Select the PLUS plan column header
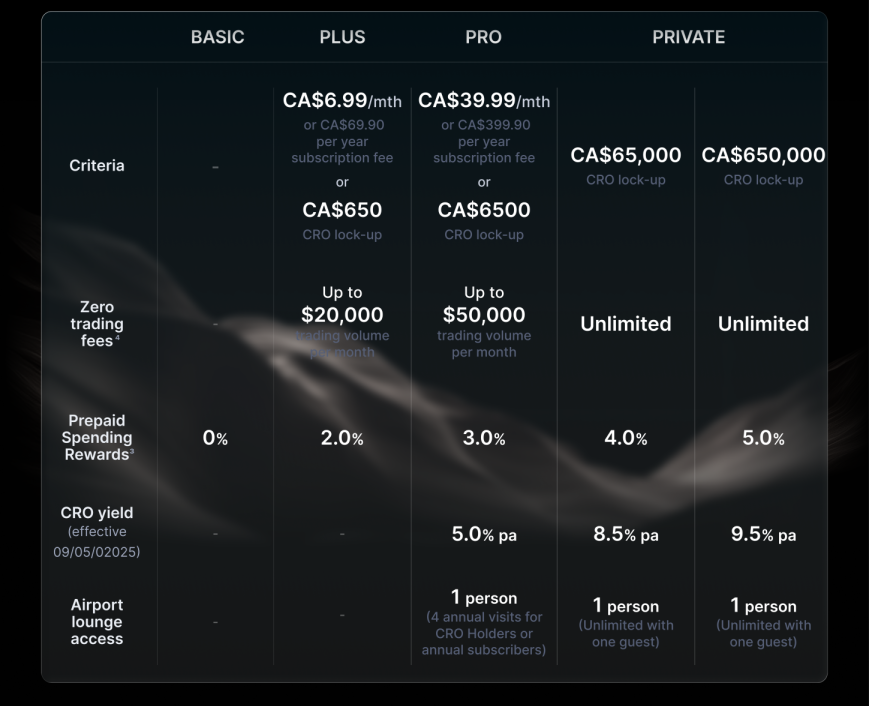This screenshot has height=706, width=869. click(x=342, y=37)
